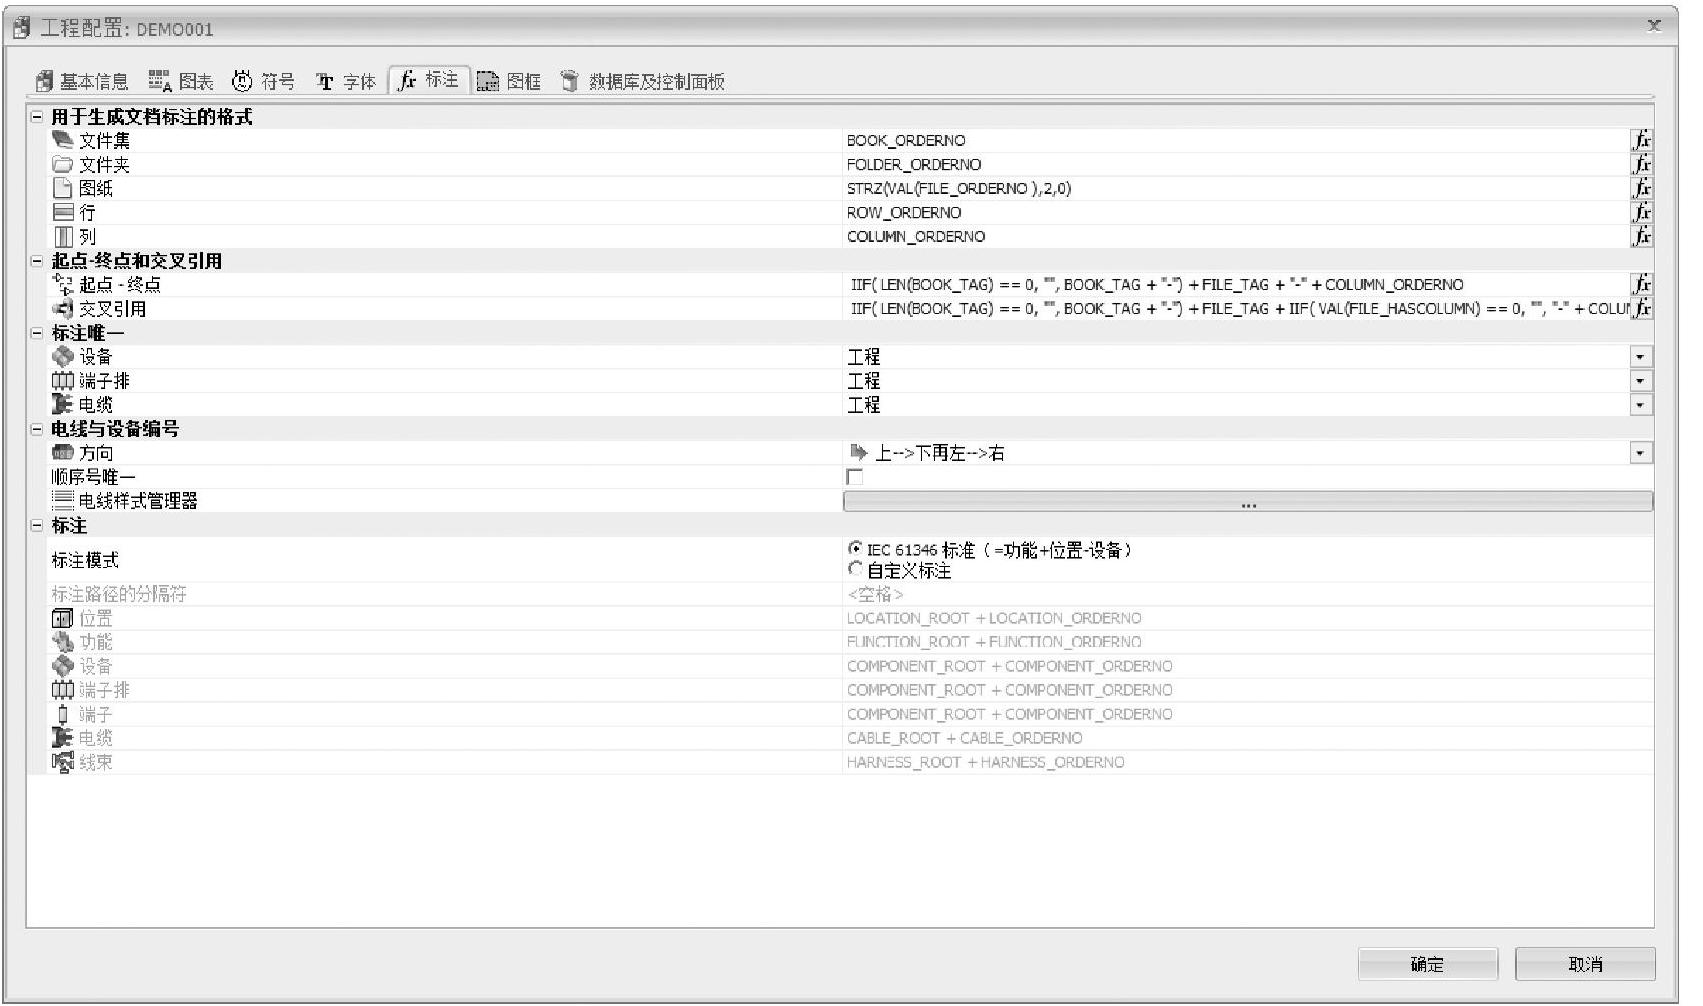Click the 图纸 page icon
This screenshot has height=1006, width=1703.
click(63, 188)
